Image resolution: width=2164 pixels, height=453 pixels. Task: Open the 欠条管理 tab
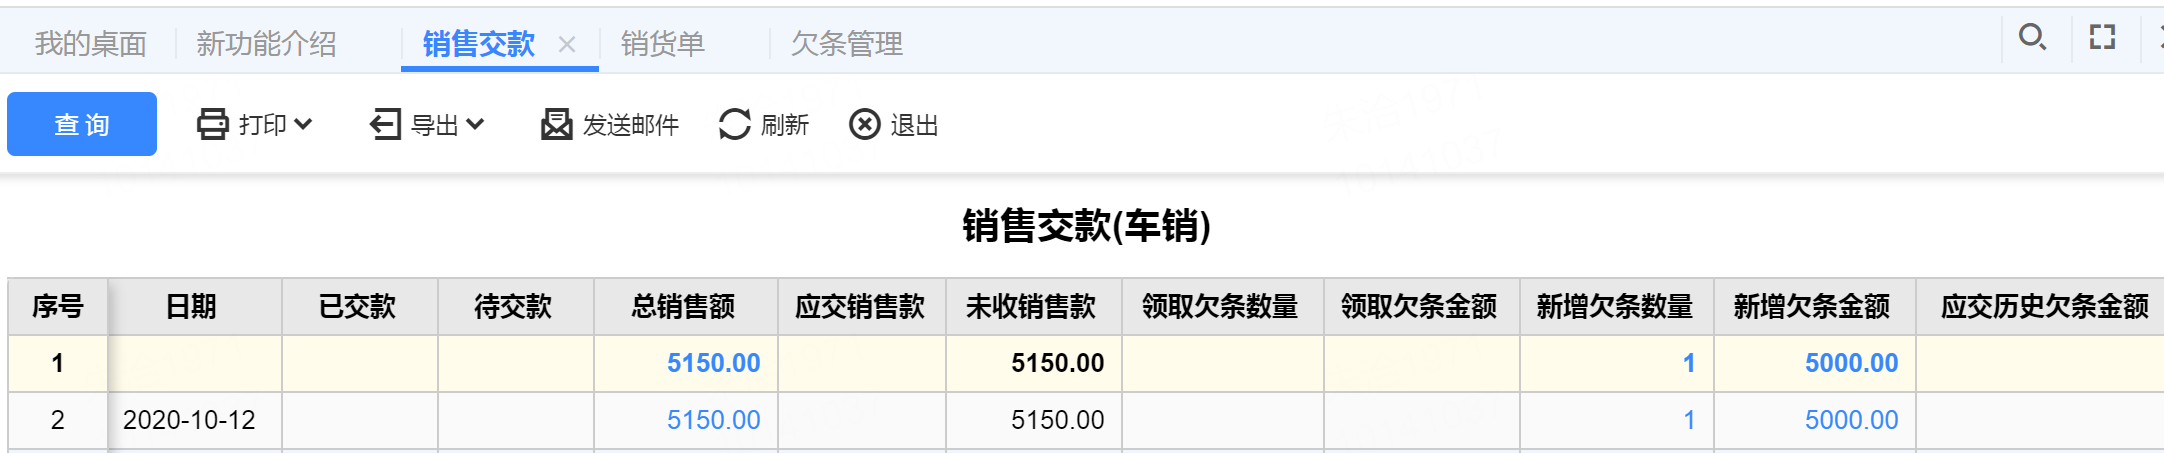pos(847,44)
